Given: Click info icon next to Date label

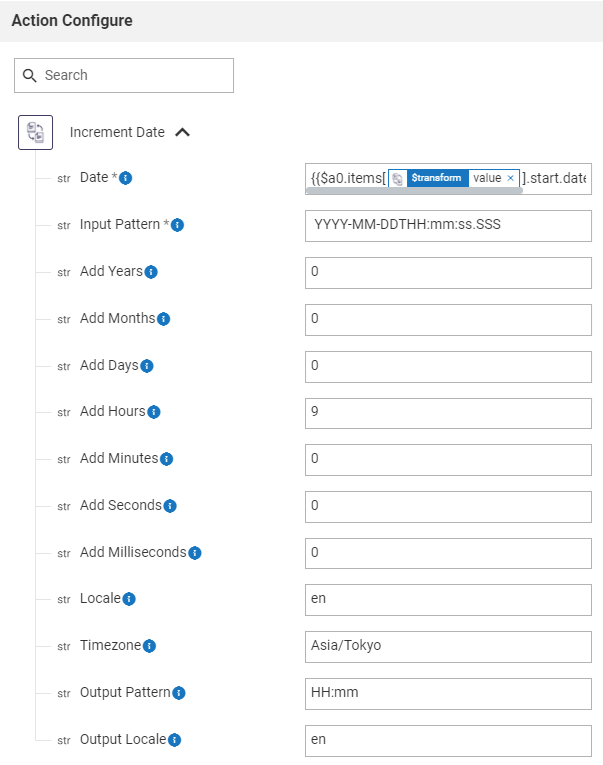Looking at the screenshot, I should [x=126, y=178].
